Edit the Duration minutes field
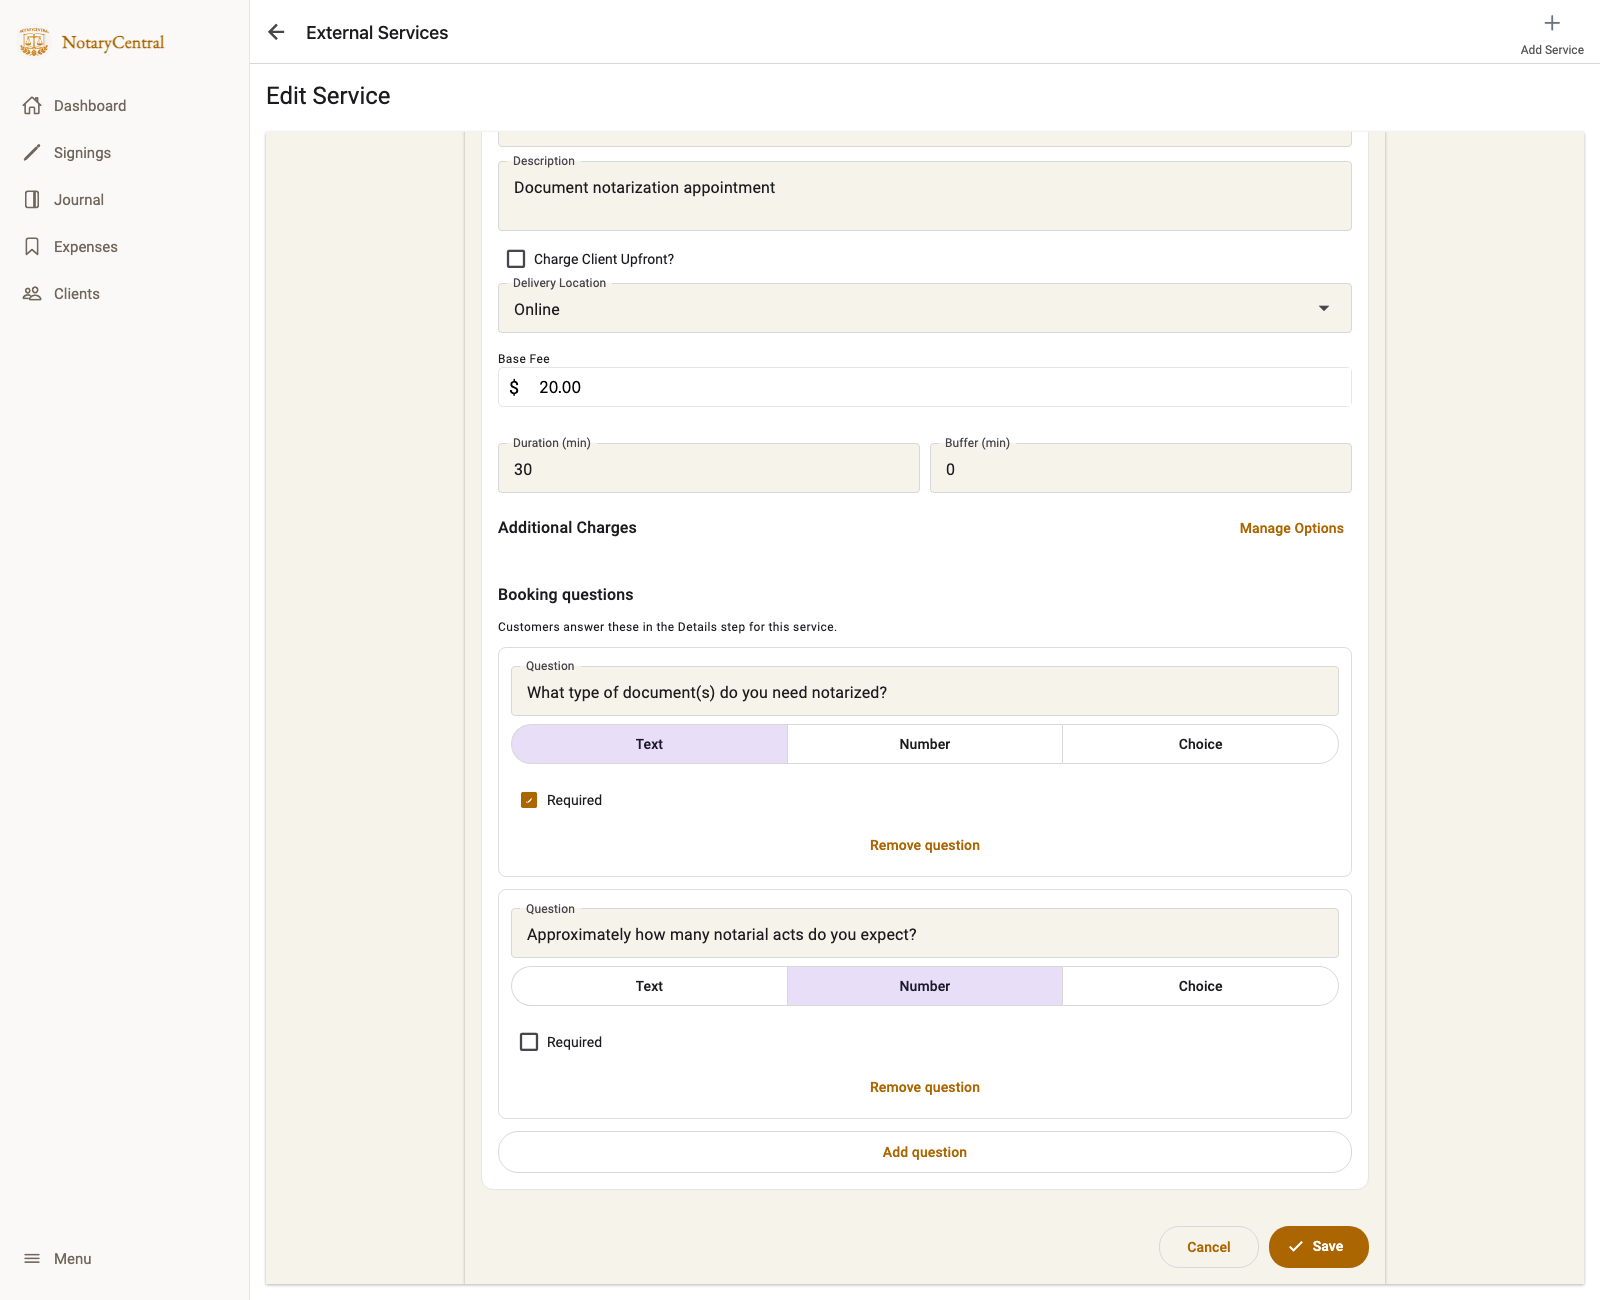Viewport: 1600px width, 1300px height. pyautogui.click(x=709, y=468)
